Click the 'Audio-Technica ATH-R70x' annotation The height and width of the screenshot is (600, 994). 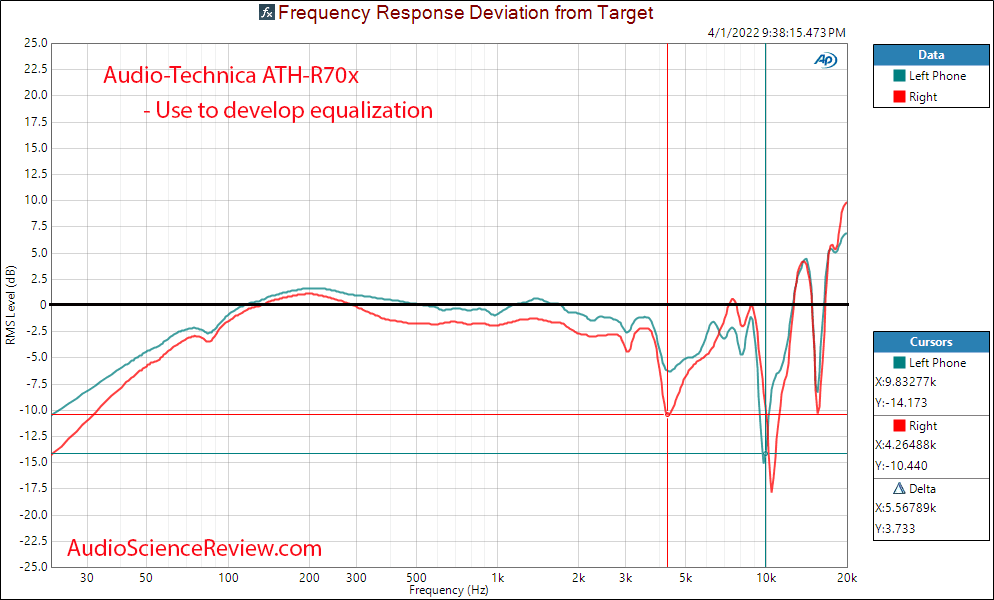click(x=231, y=75)
